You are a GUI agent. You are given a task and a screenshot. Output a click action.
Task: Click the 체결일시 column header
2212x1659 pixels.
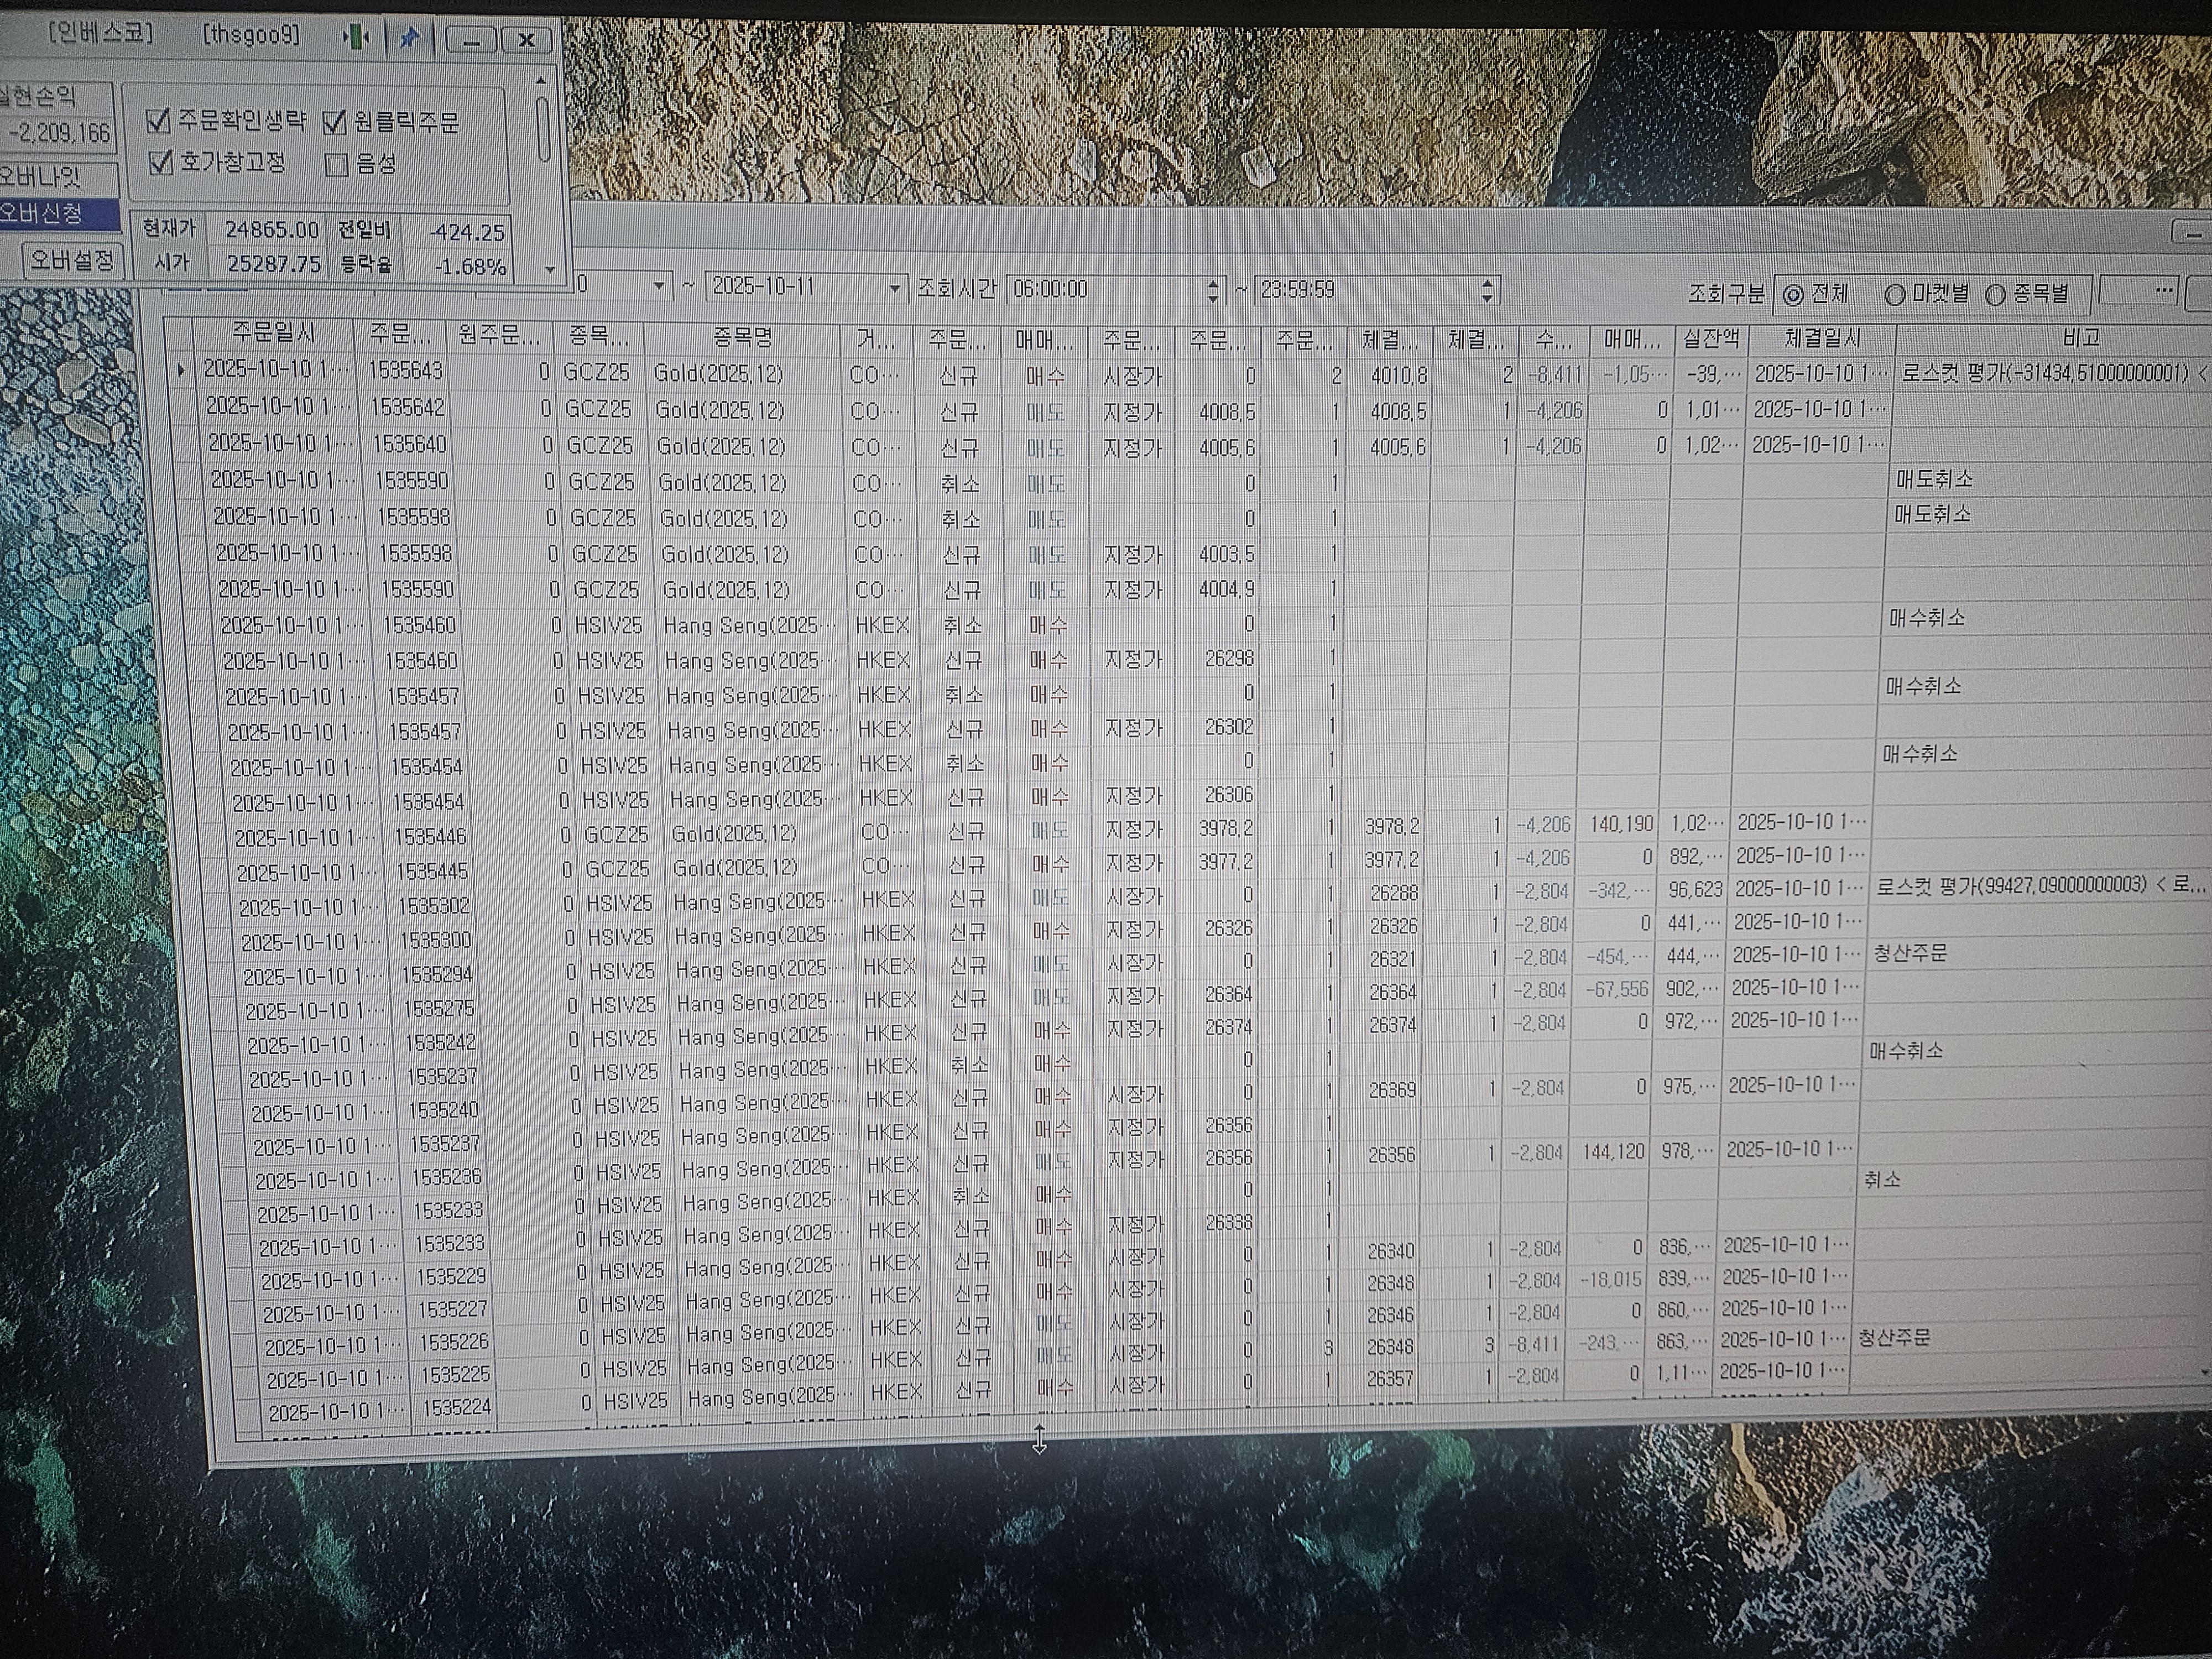(1821, 339)
